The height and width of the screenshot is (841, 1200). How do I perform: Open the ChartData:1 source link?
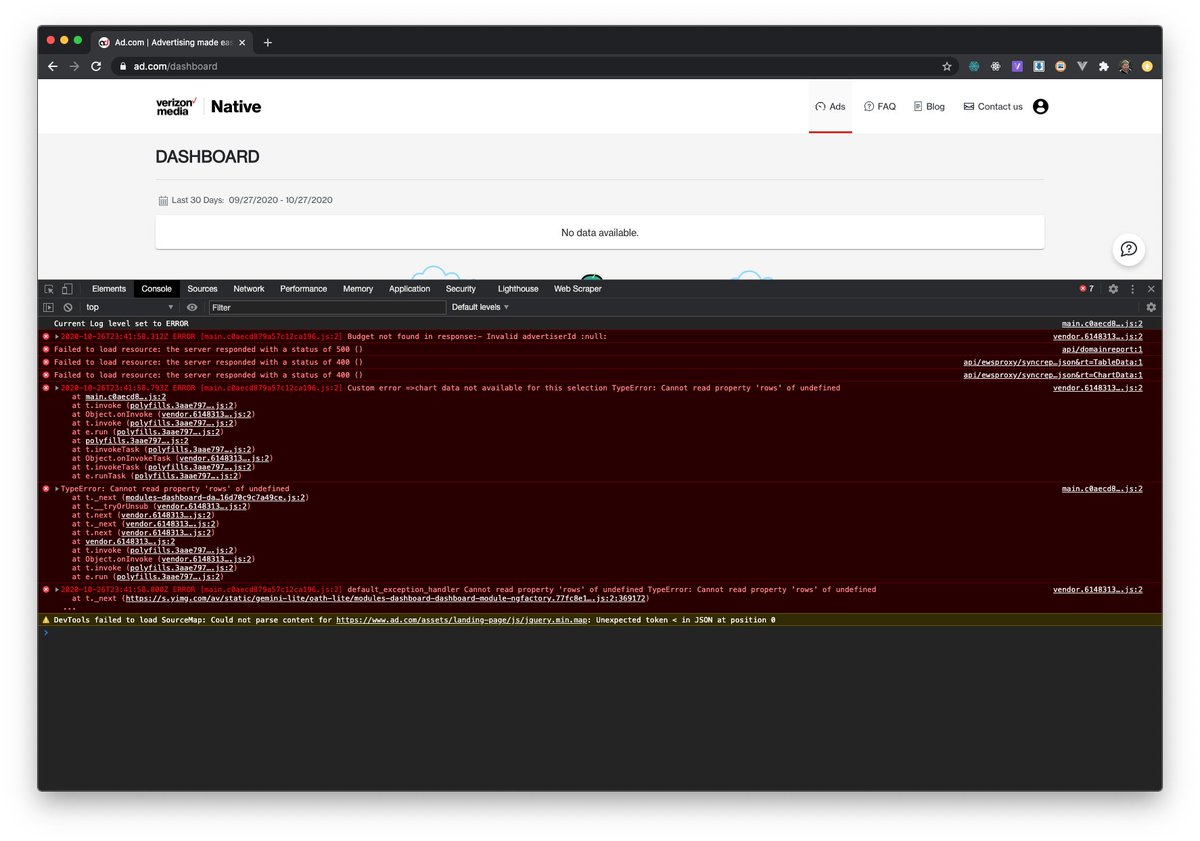point(1053,375)
